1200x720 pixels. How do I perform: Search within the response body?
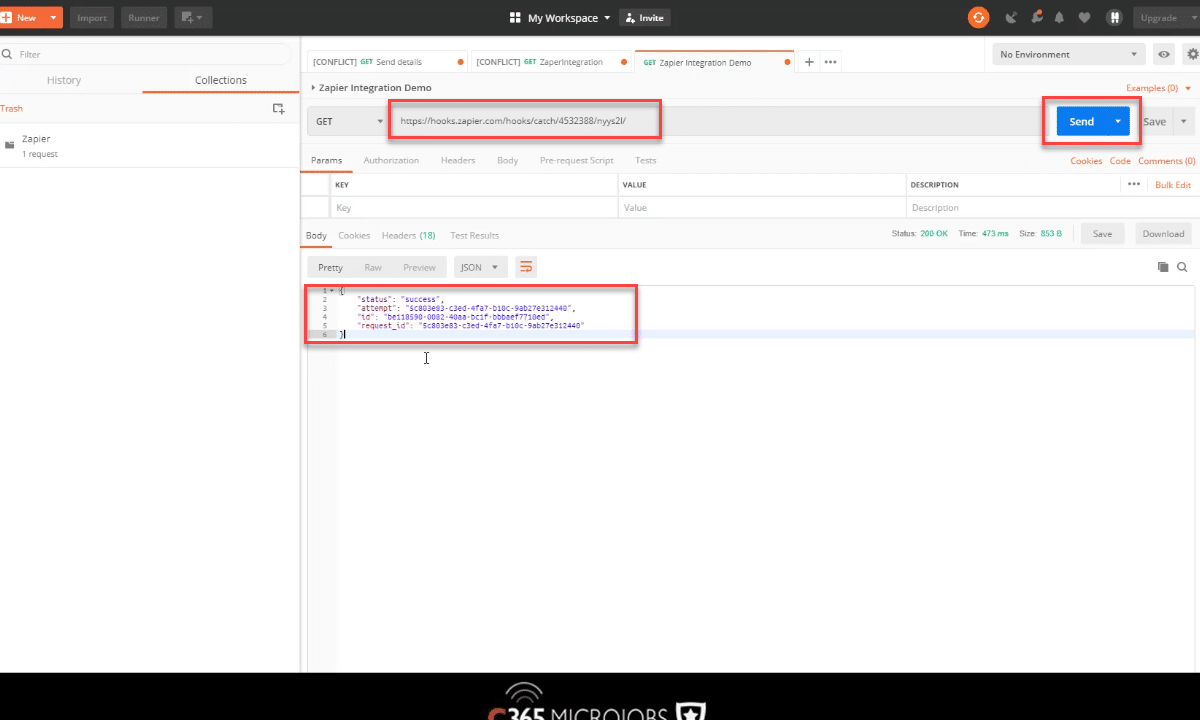click(x=1182, y=267)
